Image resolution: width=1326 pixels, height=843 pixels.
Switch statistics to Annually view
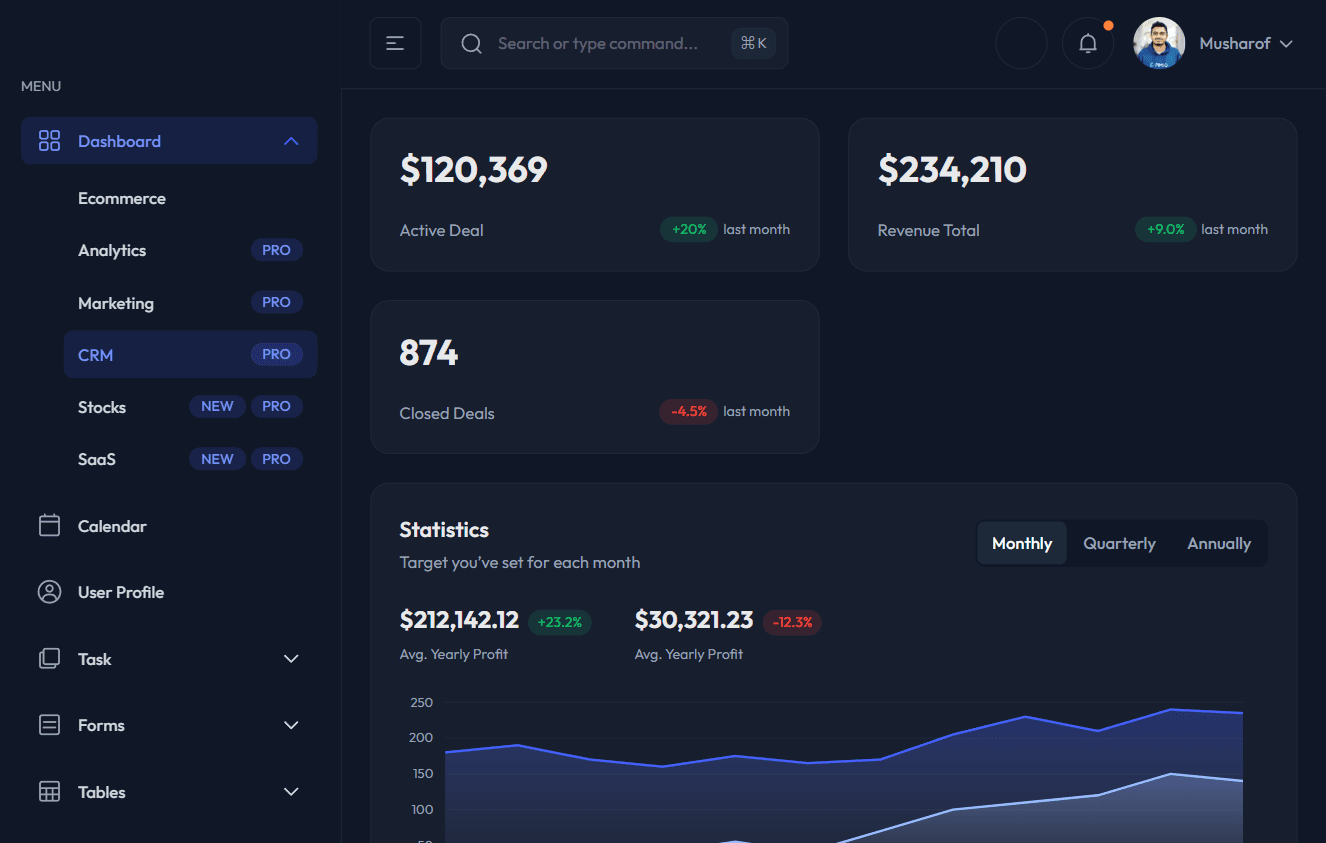(1218, 543)
